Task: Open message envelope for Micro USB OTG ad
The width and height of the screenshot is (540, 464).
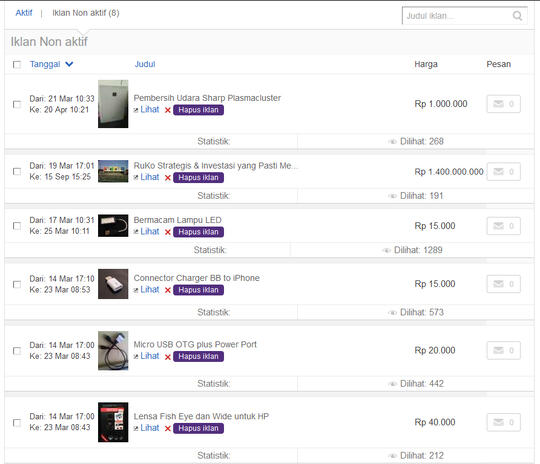Action: coord(503,350)
